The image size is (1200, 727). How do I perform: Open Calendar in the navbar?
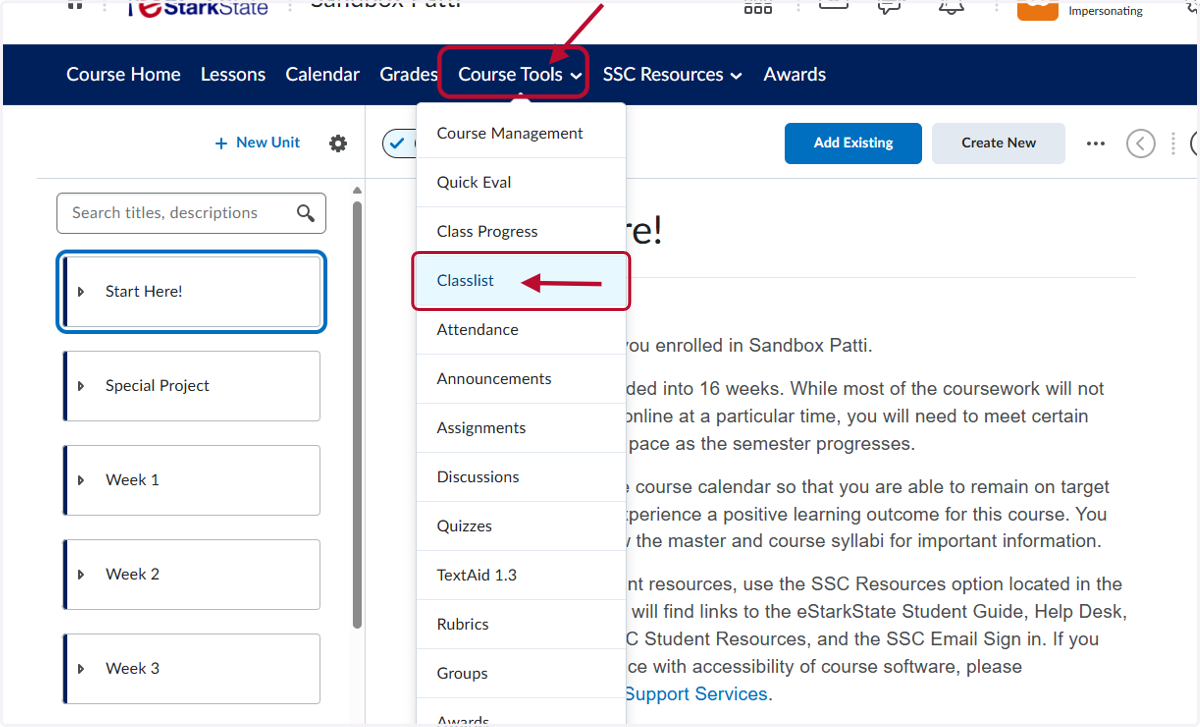[x=322, y=74]
